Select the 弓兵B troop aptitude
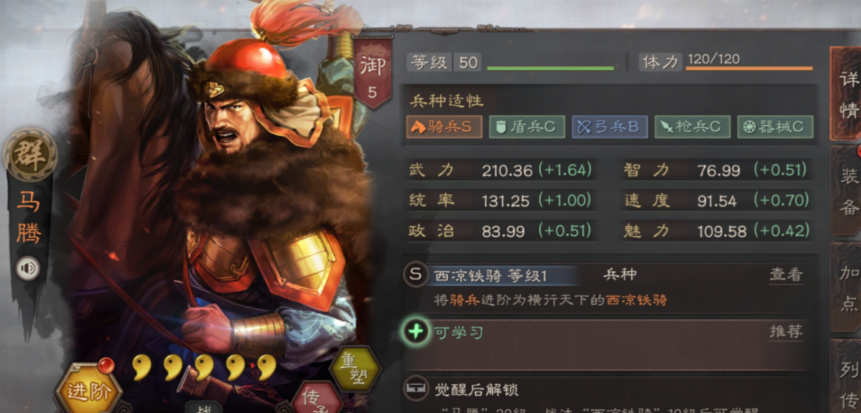The height and width of the screenshot is (413, 861). pyautogui.click(x=610, y=127)
